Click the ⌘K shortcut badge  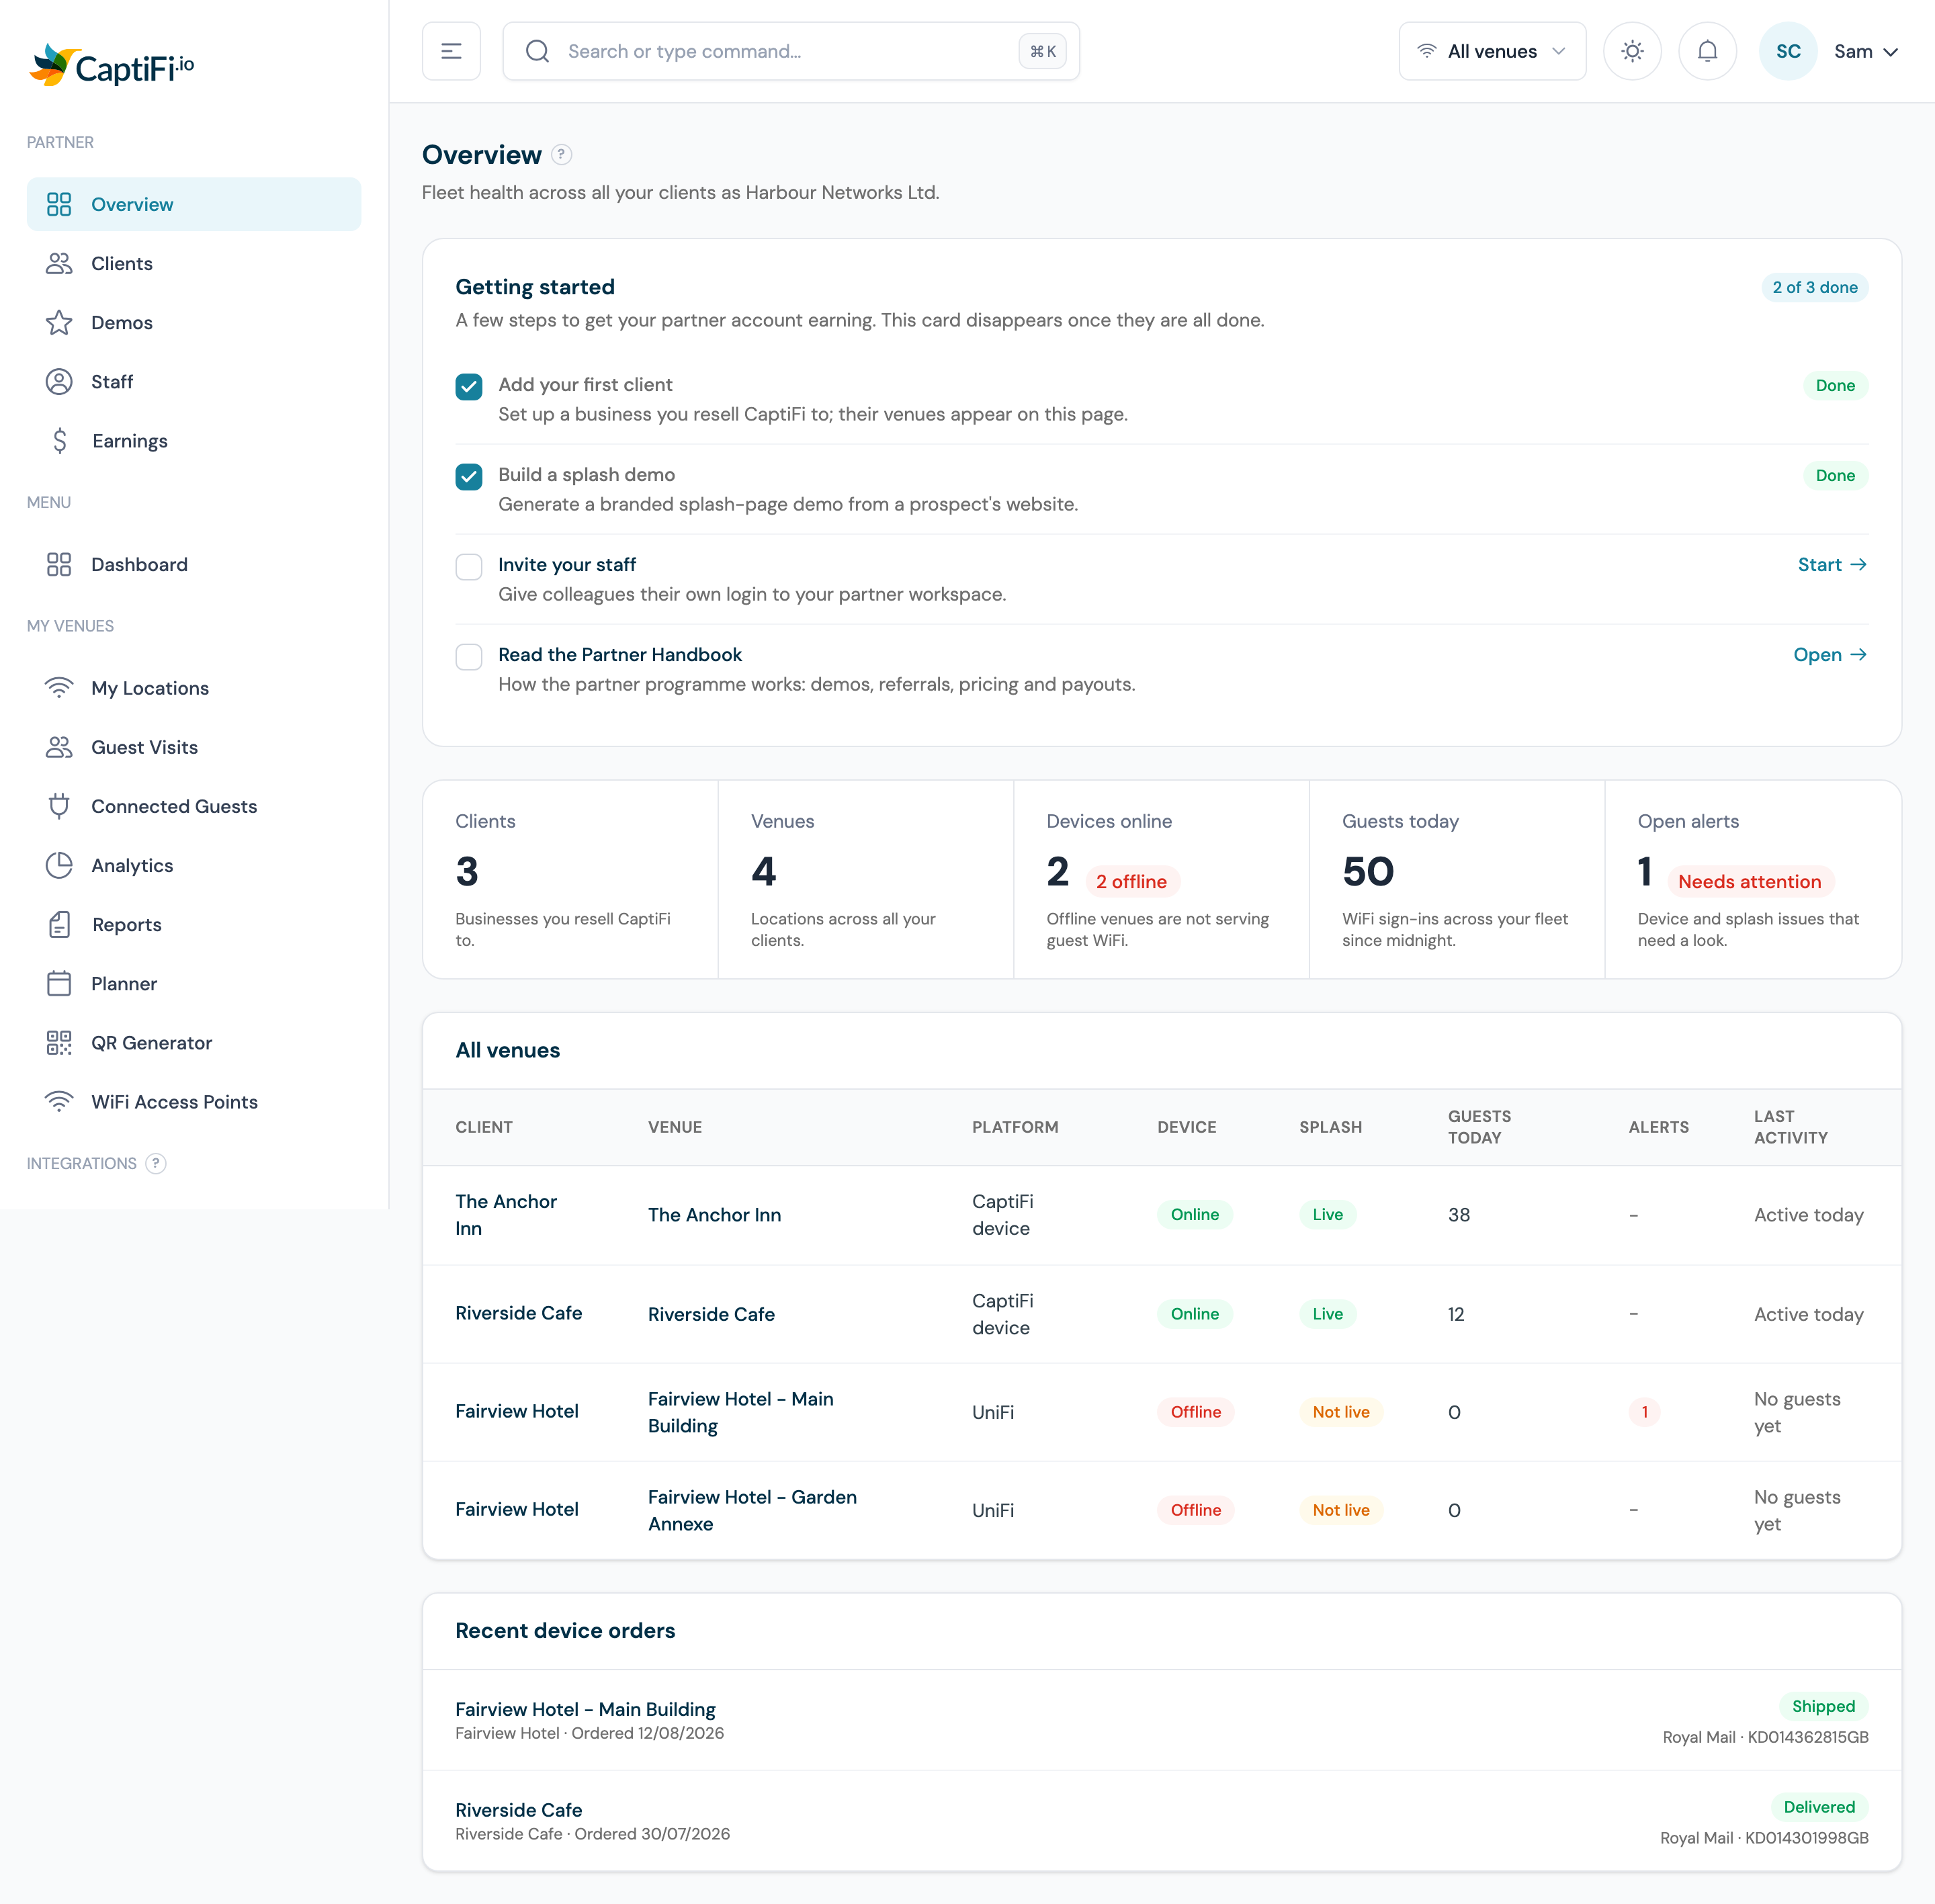coord(1042,51)
